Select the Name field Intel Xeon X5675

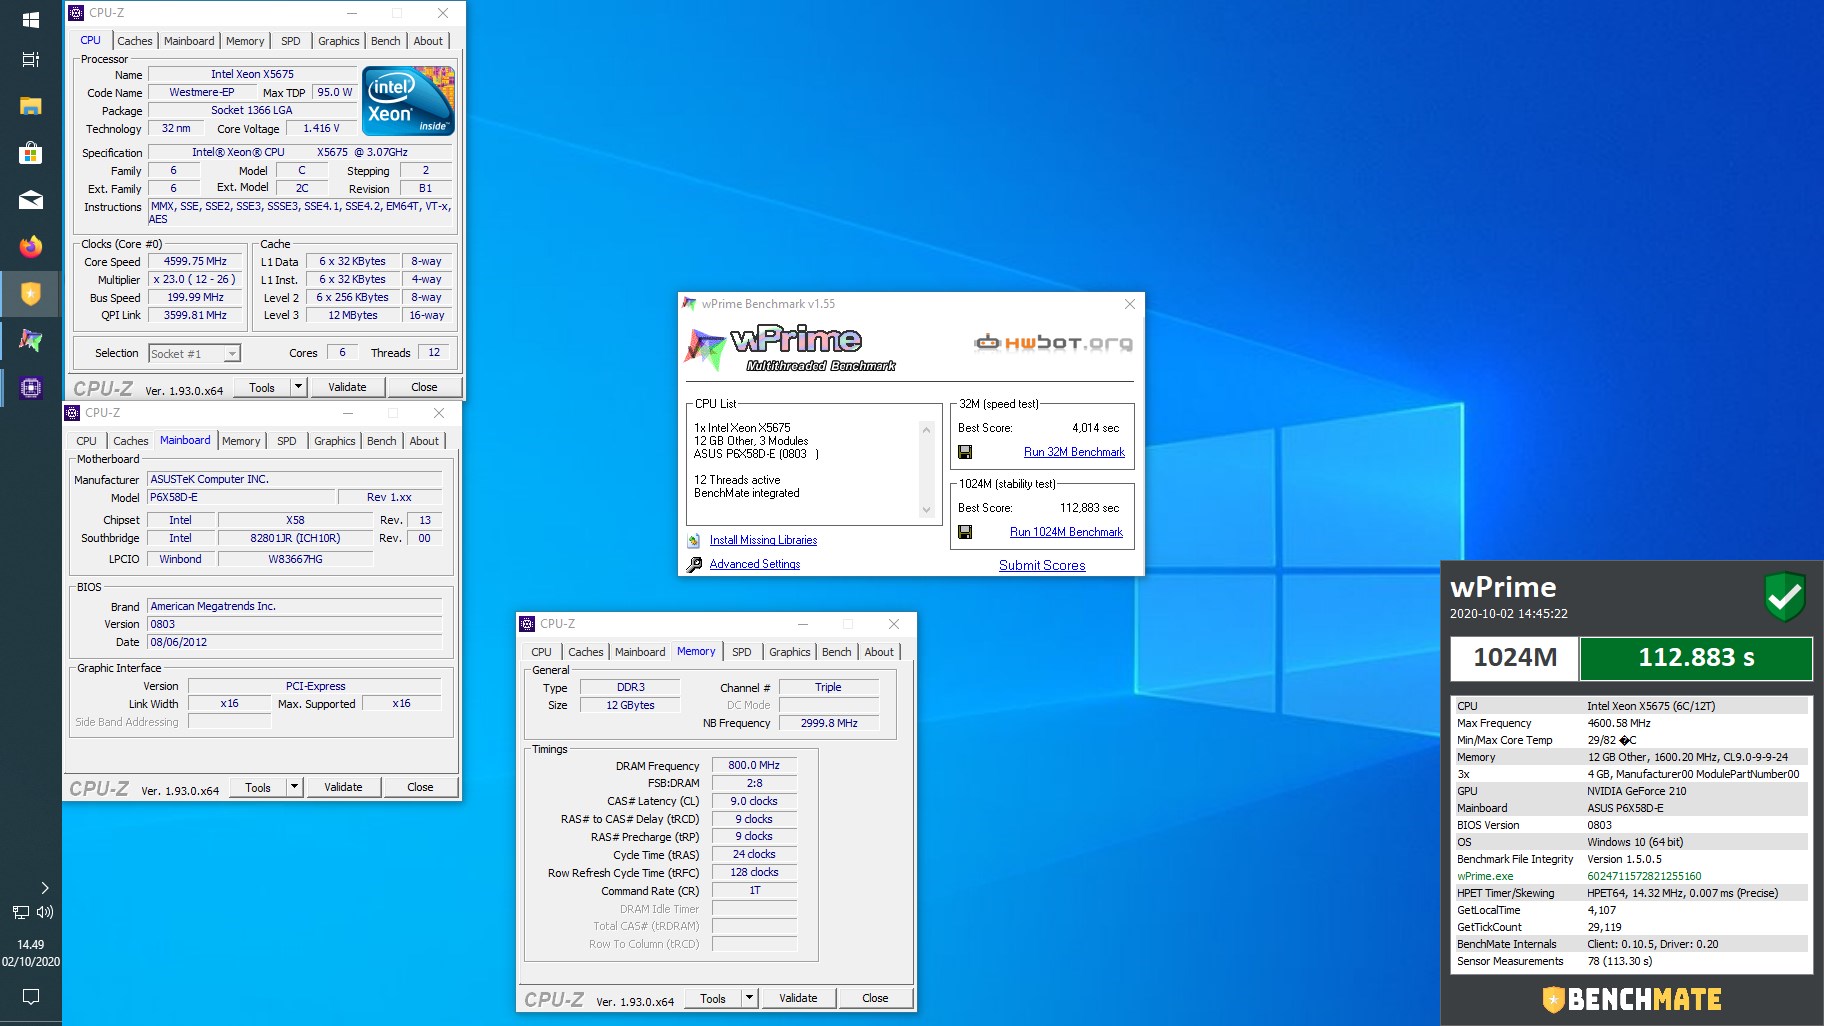[x=252, y=74]
